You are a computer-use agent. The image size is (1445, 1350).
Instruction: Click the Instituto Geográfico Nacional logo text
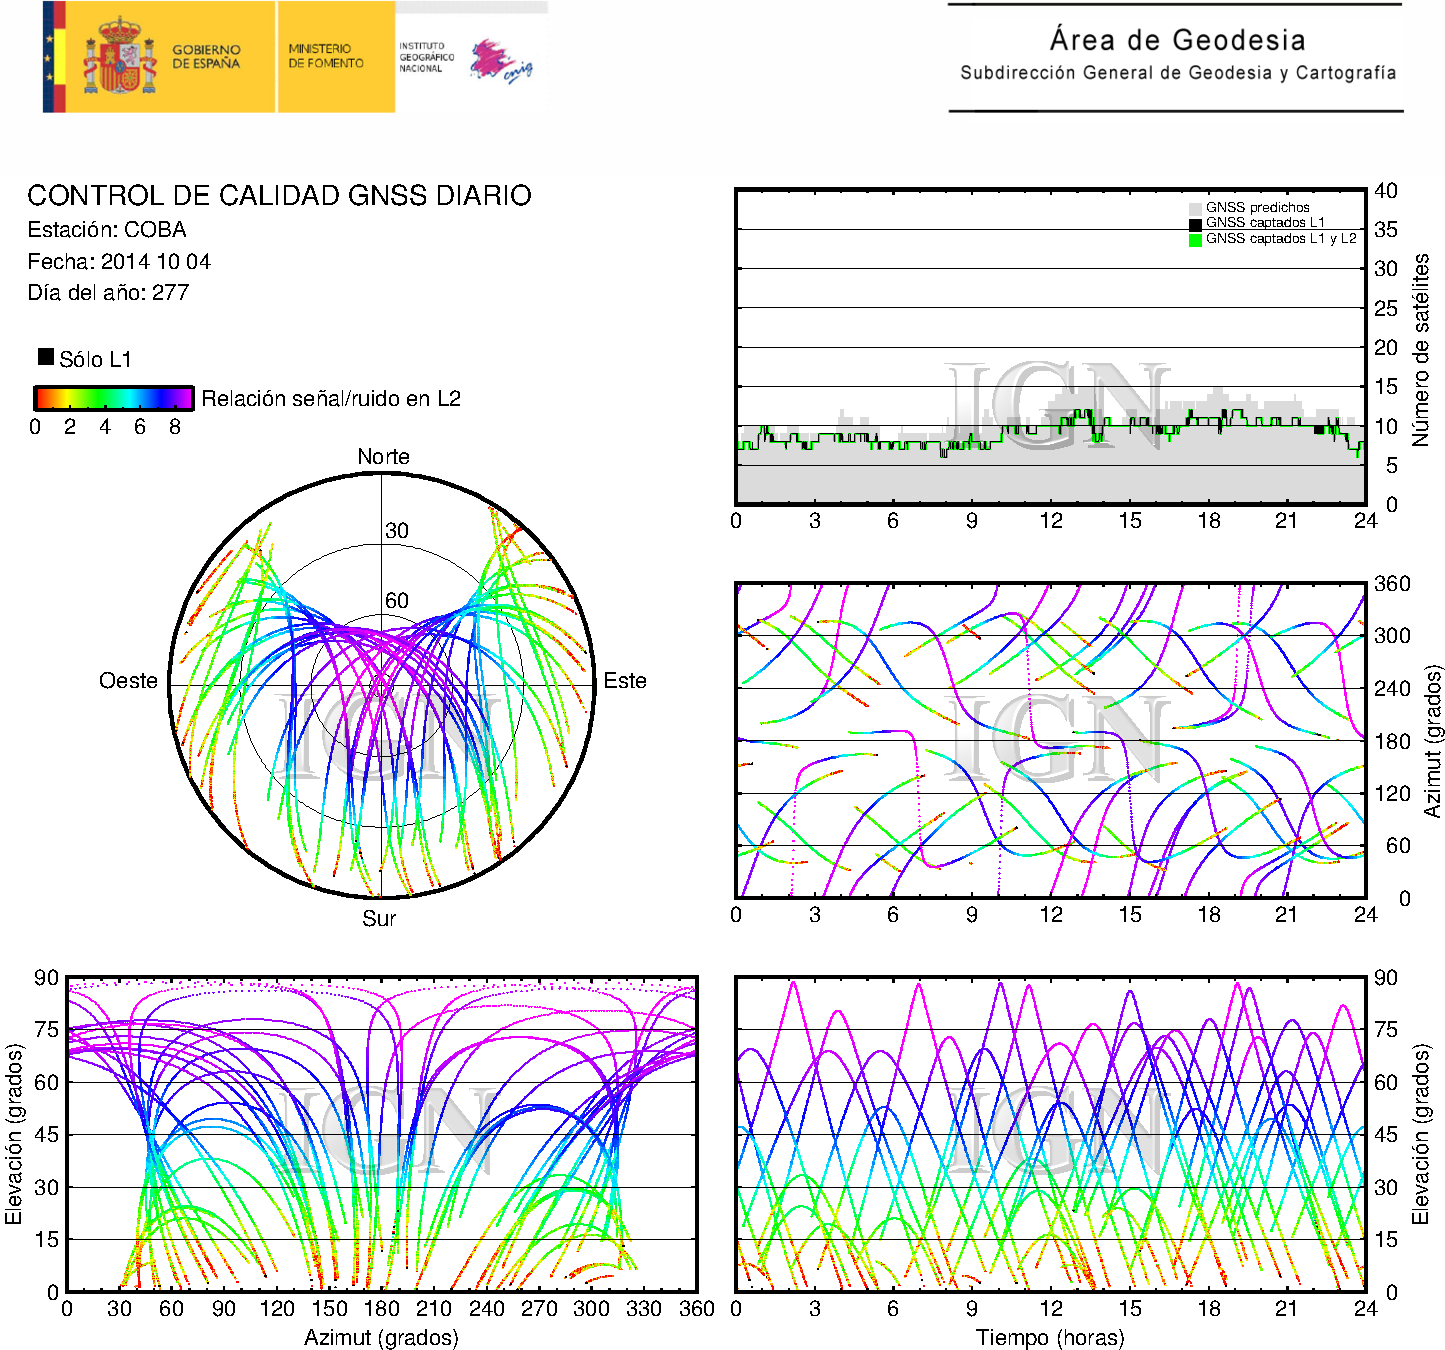point(425,57)
